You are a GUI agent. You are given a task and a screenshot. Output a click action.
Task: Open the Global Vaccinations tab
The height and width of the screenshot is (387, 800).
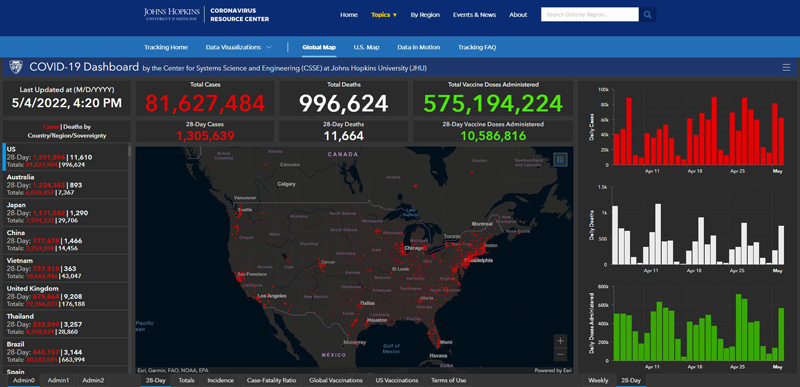pyautogui.click(x=336, y=380)
